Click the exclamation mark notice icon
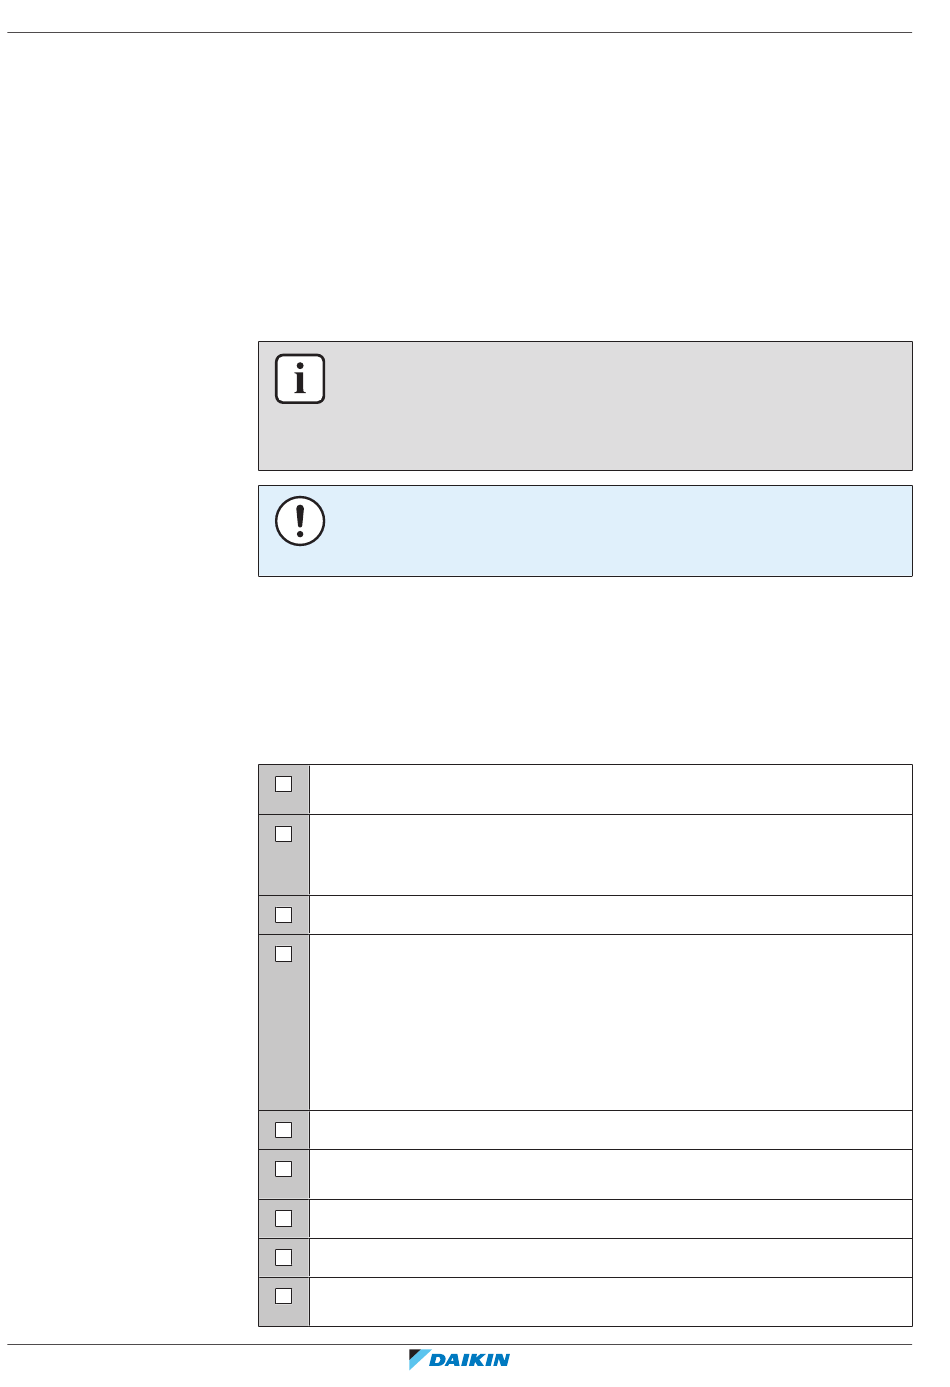Image resolution: width=950 pixels, height=1387 pixels. click(300, 521)
